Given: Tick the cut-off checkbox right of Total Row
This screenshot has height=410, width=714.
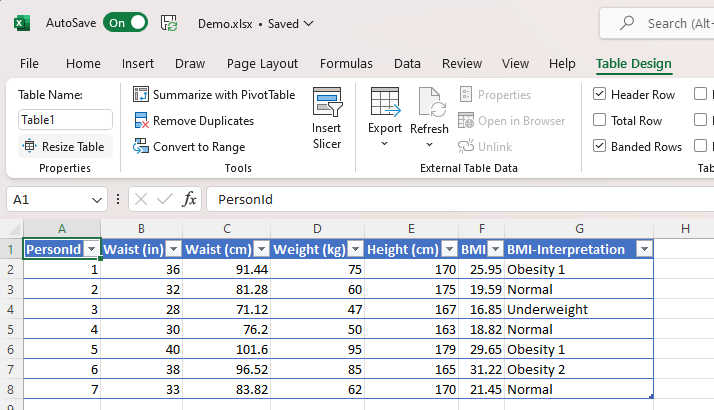Looking at the screenshot, I should 700,120.
